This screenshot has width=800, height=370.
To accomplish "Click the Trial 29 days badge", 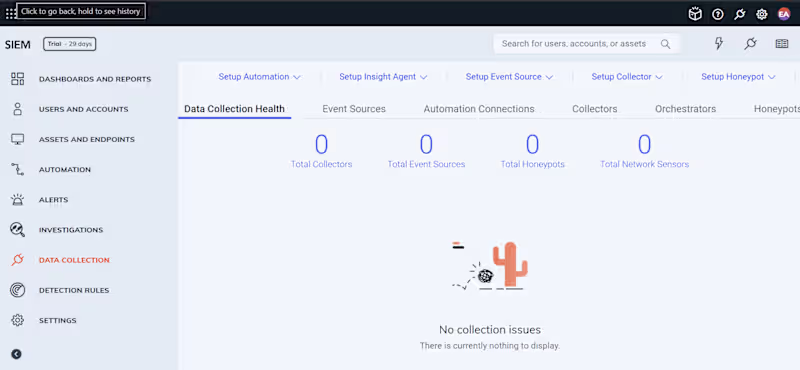I will coord(69,44).
